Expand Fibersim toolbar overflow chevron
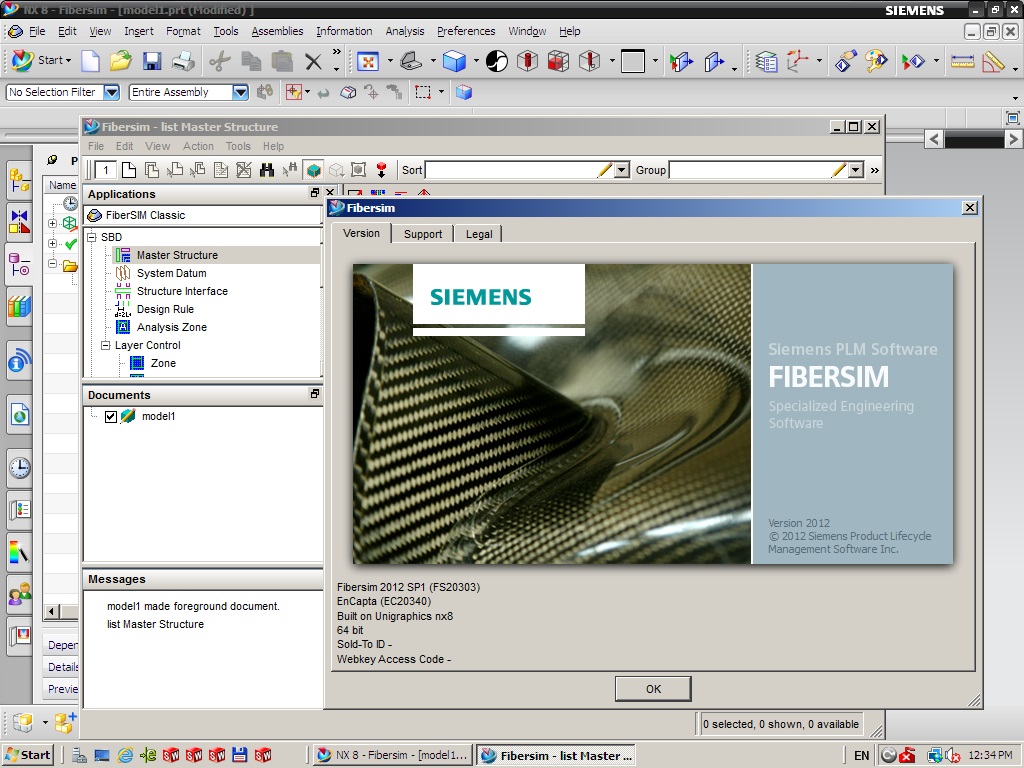1024x768 pixels. click(x=874, y=170)
